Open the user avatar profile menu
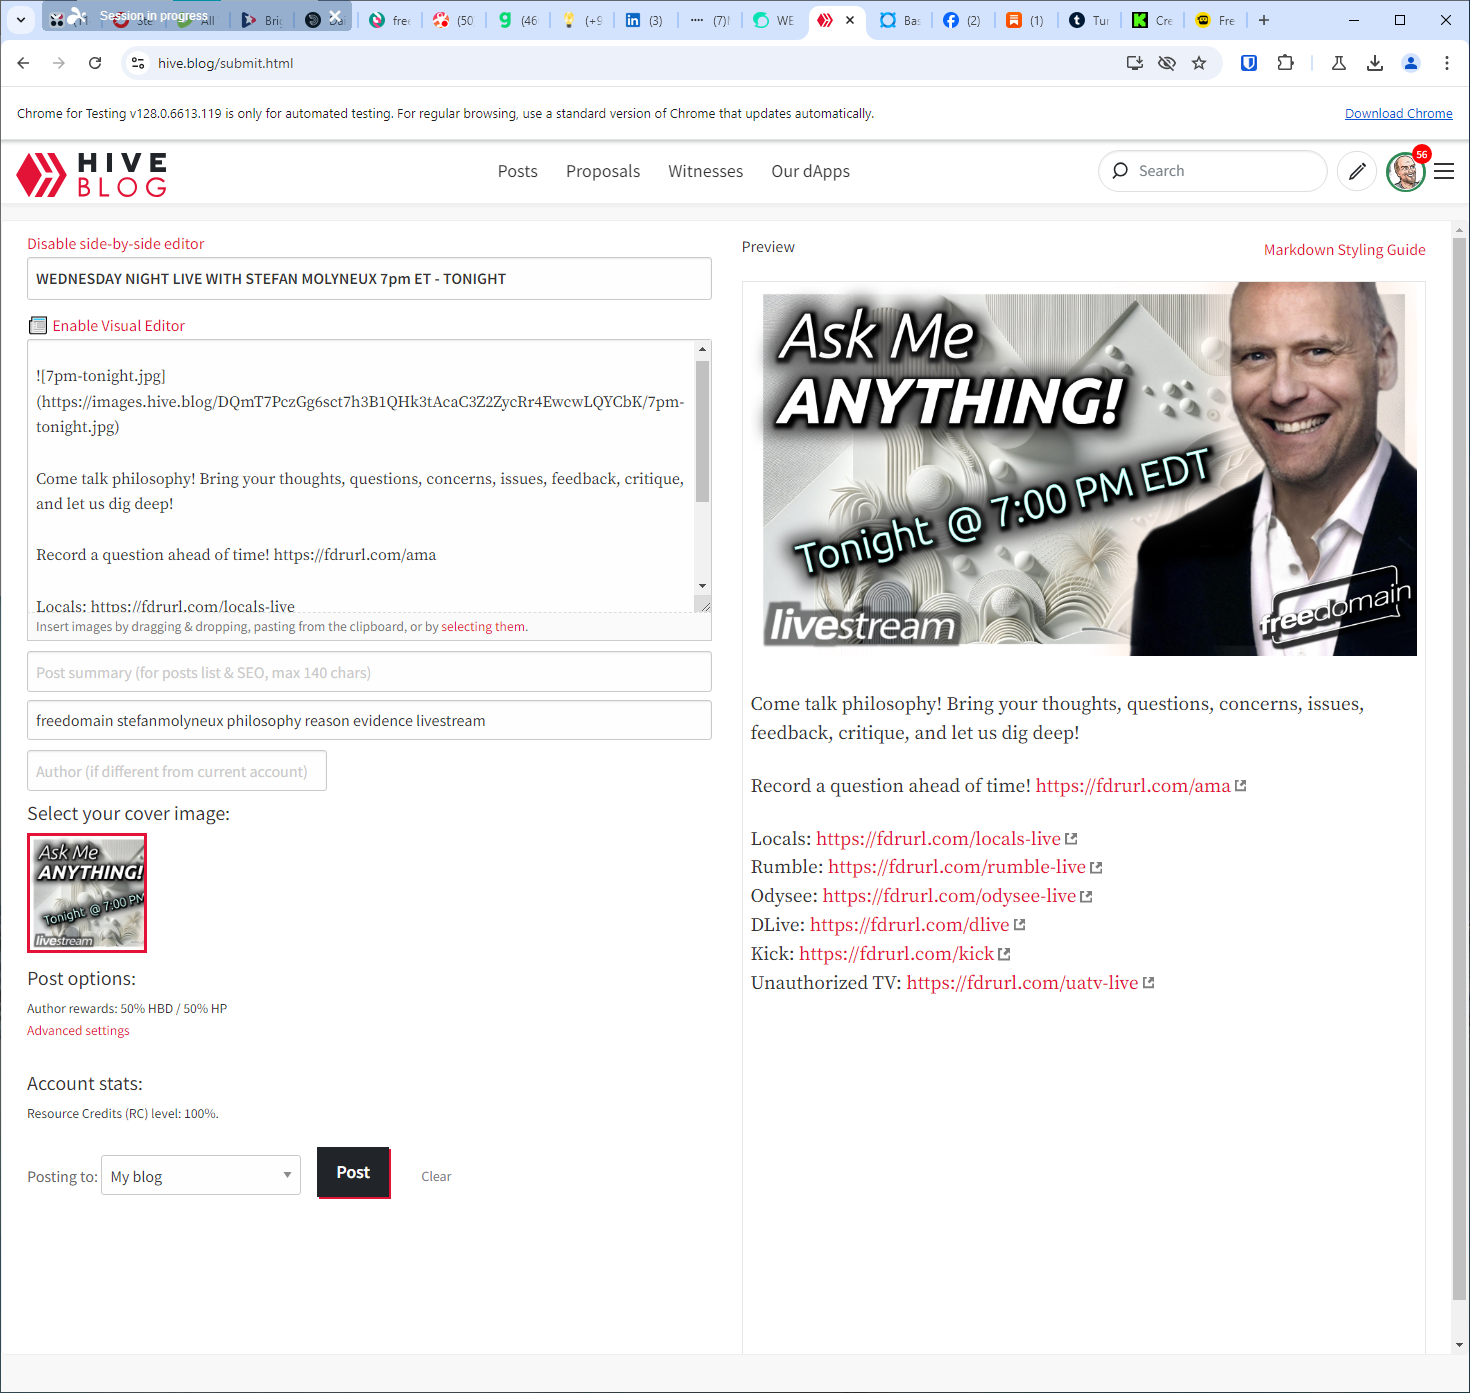This screenshot has height=1393, width=1470. click(1405, 172)
